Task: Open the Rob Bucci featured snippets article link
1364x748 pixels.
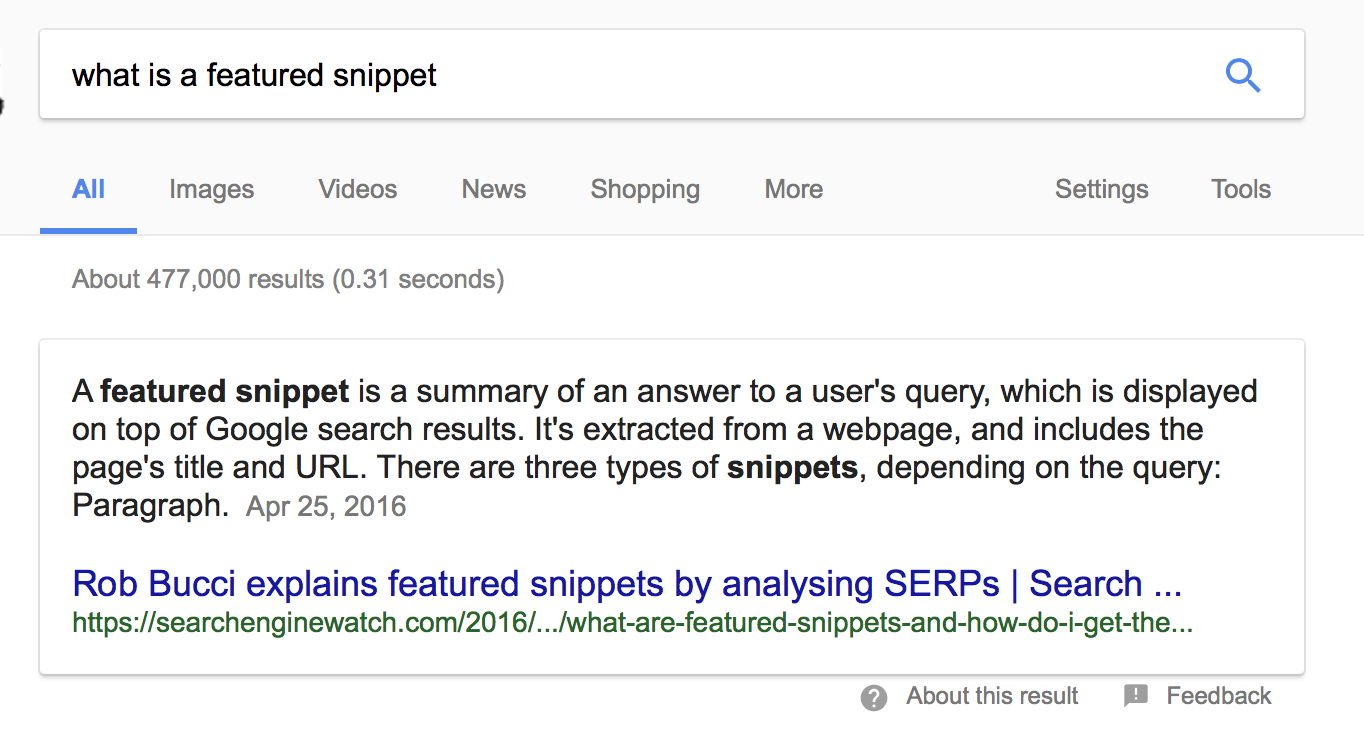Action: (x=627, y=584)
